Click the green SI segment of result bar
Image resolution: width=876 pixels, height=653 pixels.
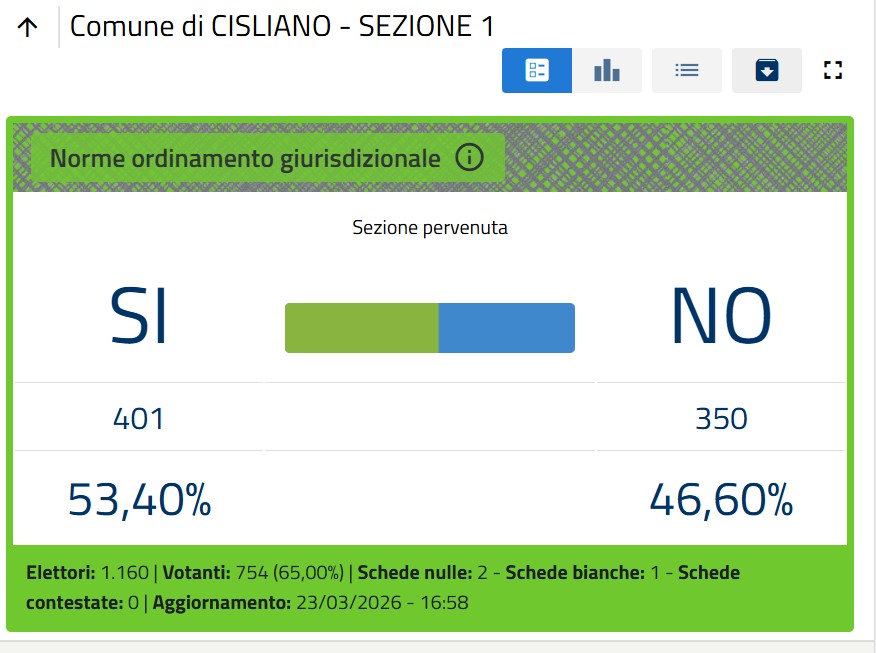(x=362, y=328)
